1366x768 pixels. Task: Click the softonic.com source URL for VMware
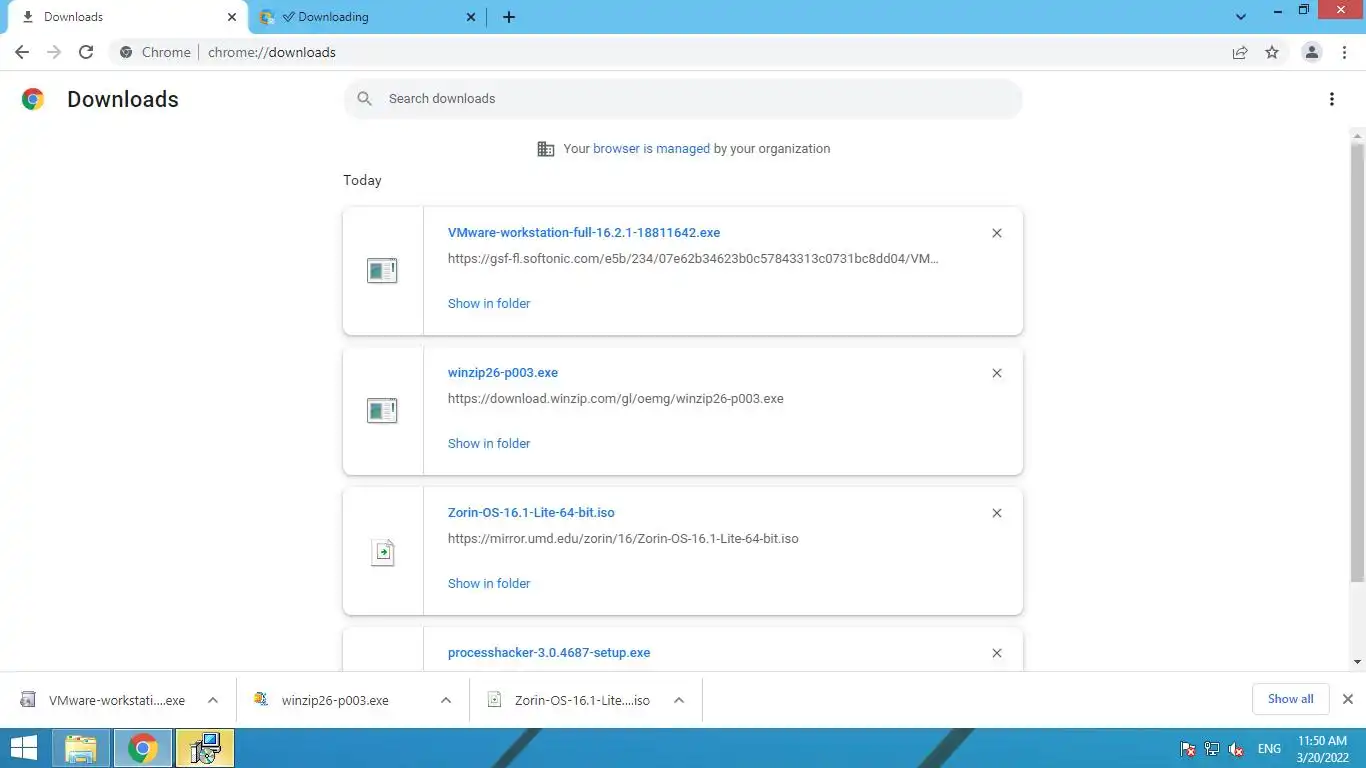(693, 258)
